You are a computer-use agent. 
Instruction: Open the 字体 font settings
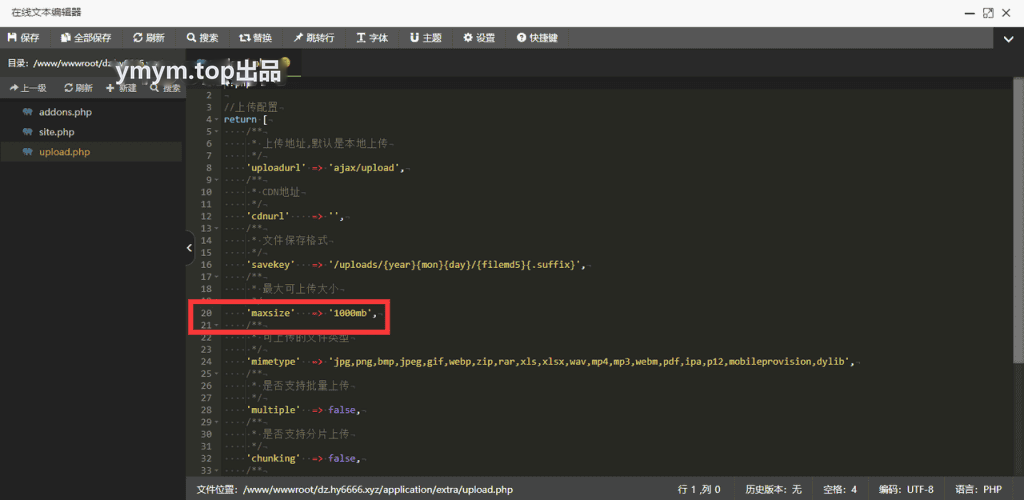click(x=372, y=38)
